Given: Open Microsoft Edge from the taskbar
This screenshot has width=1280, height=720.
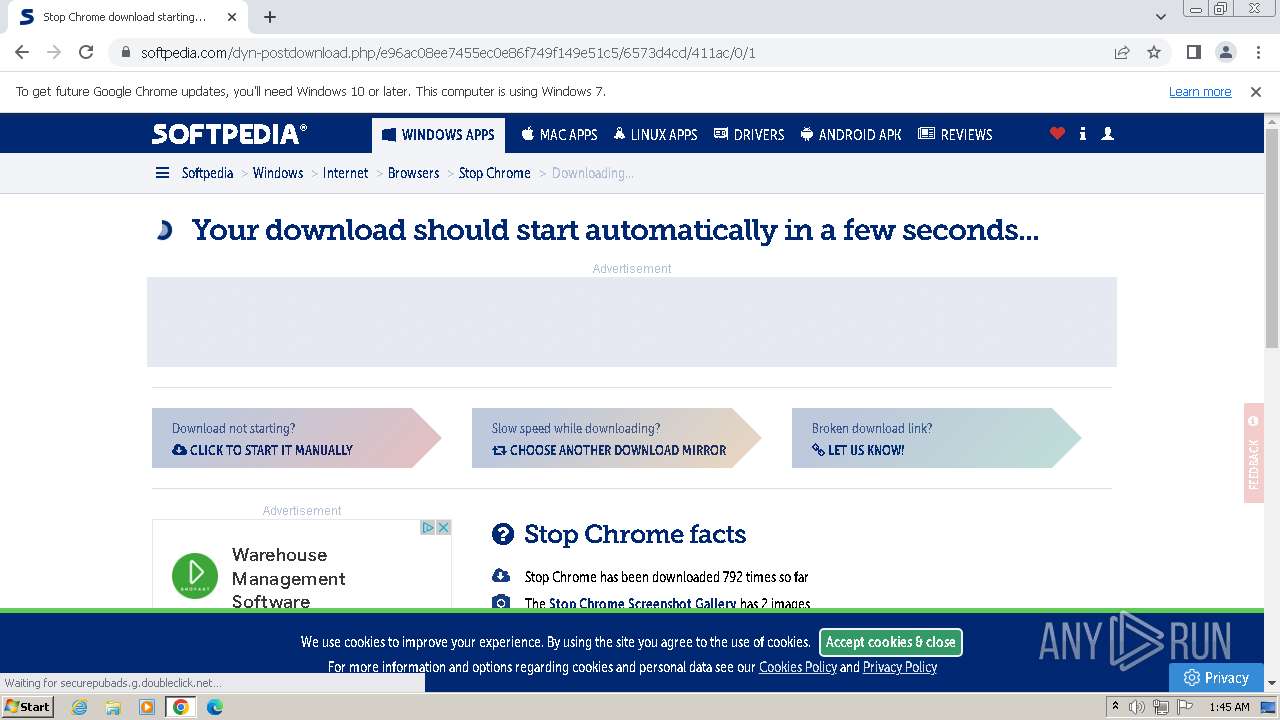Looking at the screenshot, I should pyautogui.click(x=214, y=707).
